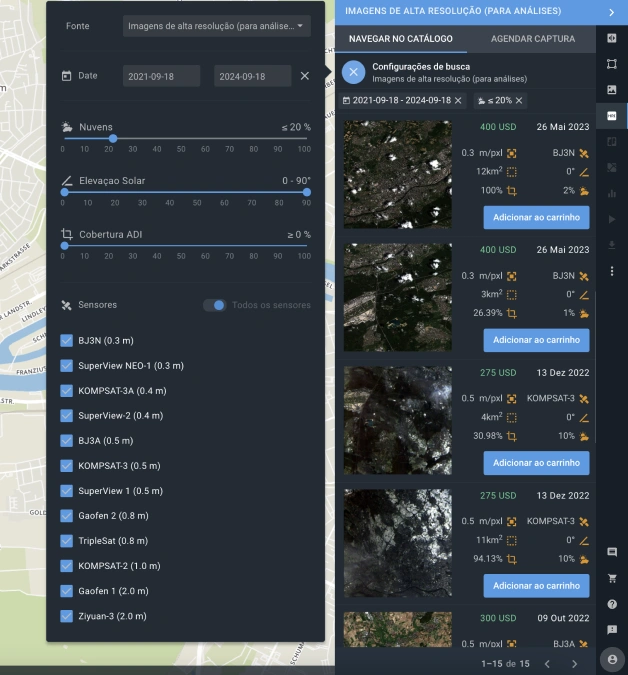This screenshot has height=675, width=628.
Task: Uncheck KOMPSAT-3 (0.5 m) sensor checkbox
Action: click(x=66, y=465)
